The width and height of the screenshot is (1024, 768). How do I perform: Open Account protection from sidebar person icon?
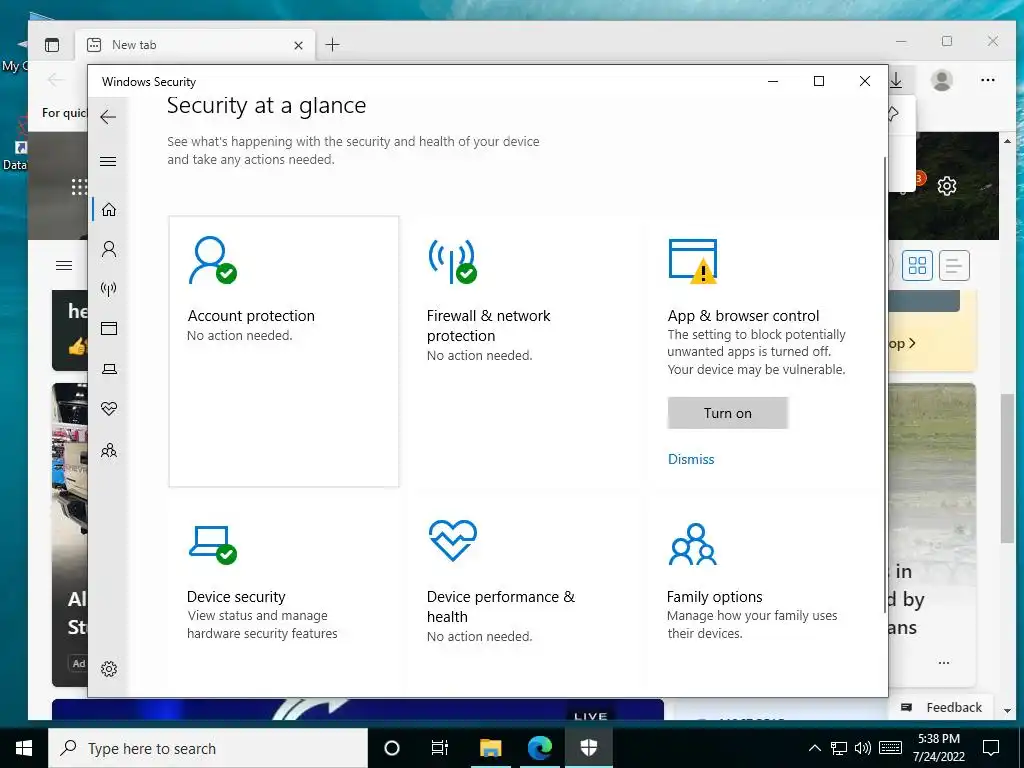click(x=109, y=249)
